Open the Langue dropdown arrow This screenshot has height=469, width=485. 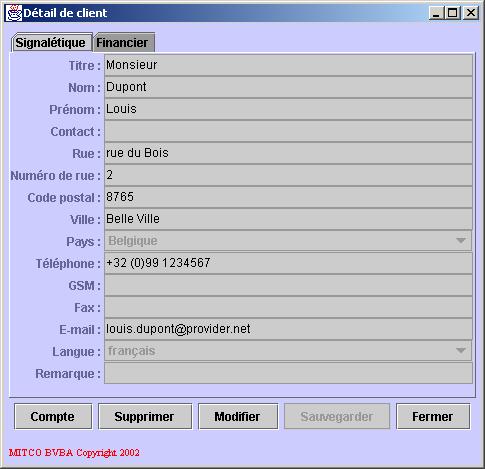[x=461, y=351]
